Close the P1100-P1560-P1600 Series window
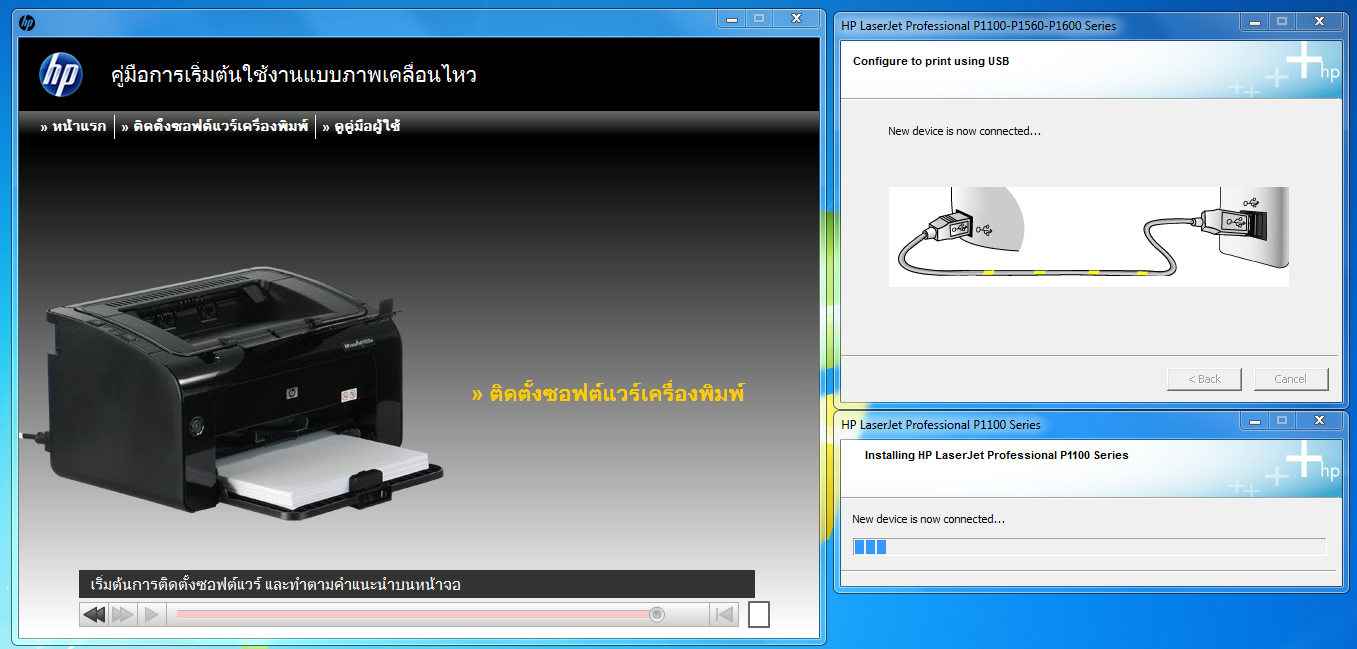Image resolution: width=1357 pixels, height=649 pixels. [x=1319, y=20]
